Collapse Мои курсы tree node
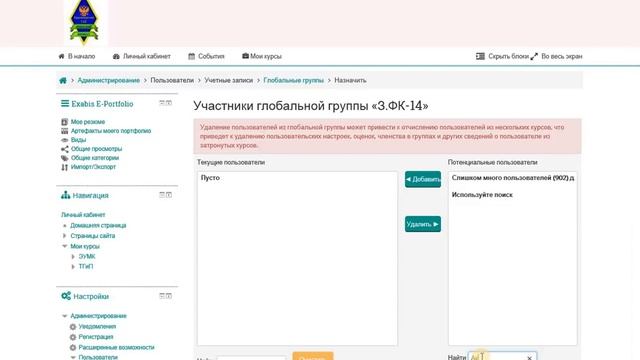The image size is (640, 360). click(64, 246)
